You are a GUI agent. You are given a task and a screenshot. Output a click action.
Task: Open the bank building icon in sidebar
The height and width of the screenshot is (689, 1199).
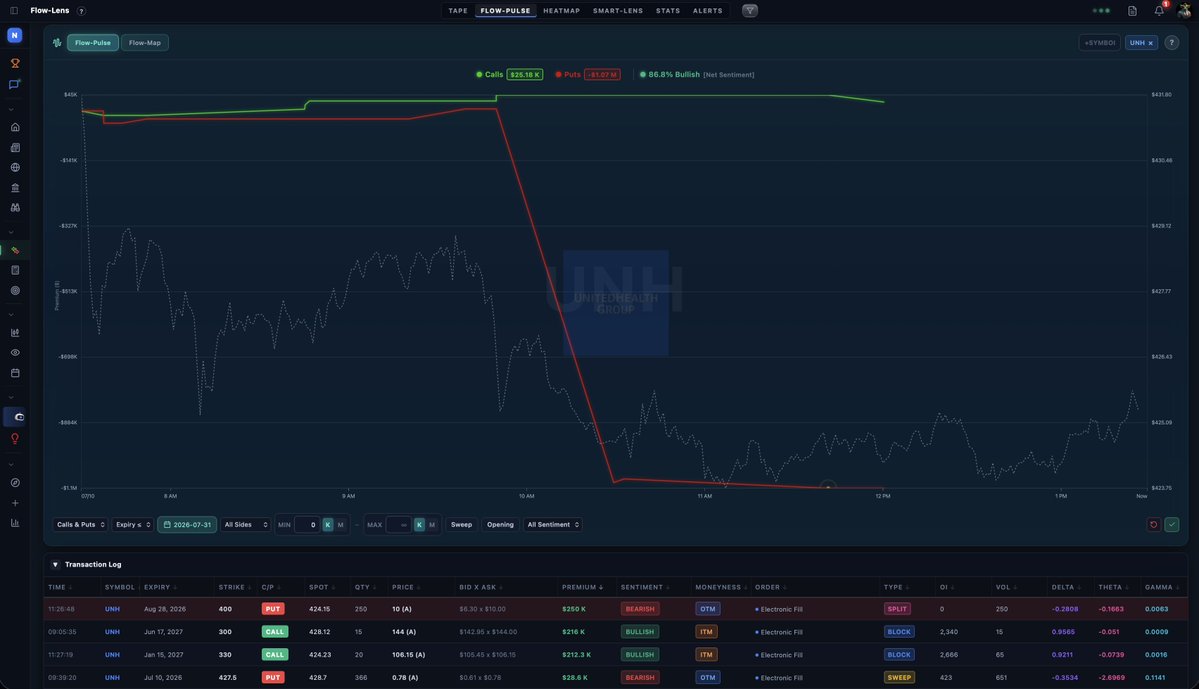(x=15, y=187)
